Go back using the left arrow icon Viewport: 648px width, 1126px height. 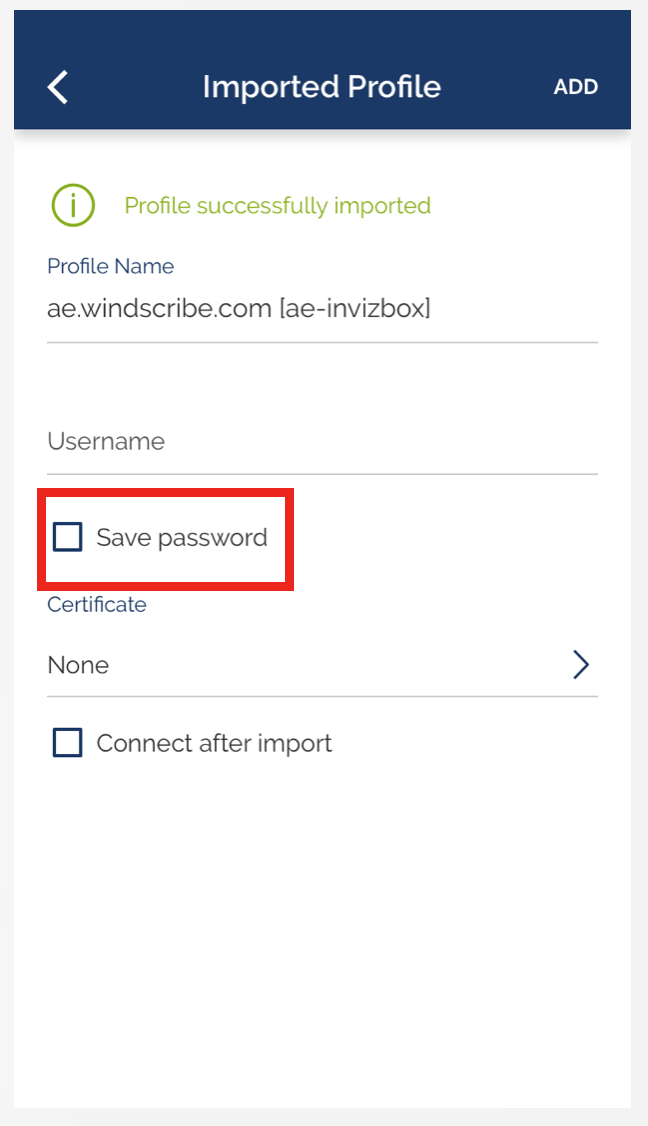(x=59, y=87)
